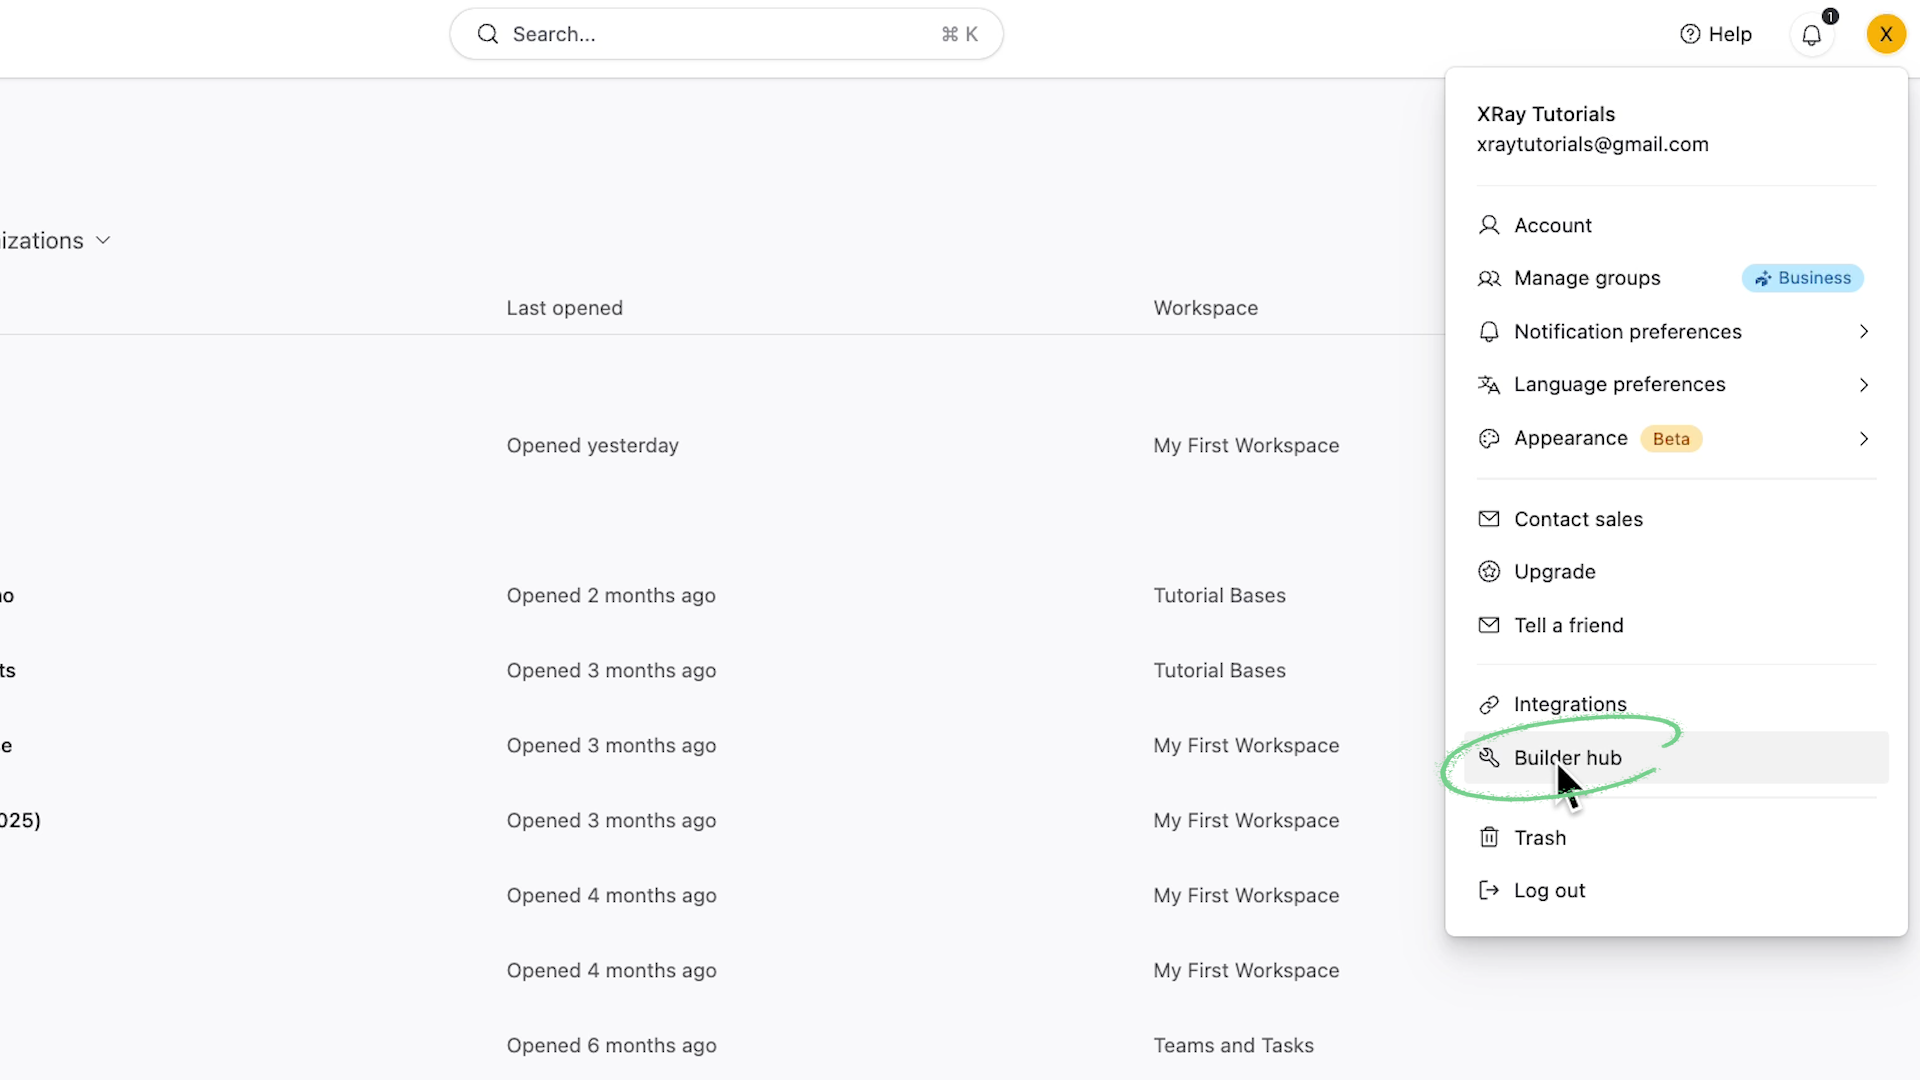Click the Account person icon
This screenshot has height=1080, width=1920.
click(x=1489, y=225)
